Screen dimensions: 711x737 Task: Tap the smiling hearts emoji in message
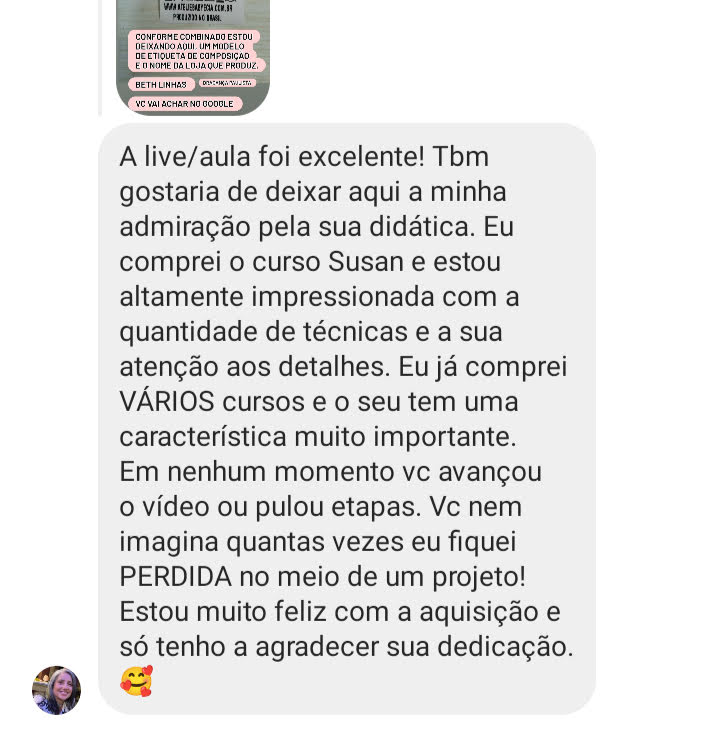136,681
